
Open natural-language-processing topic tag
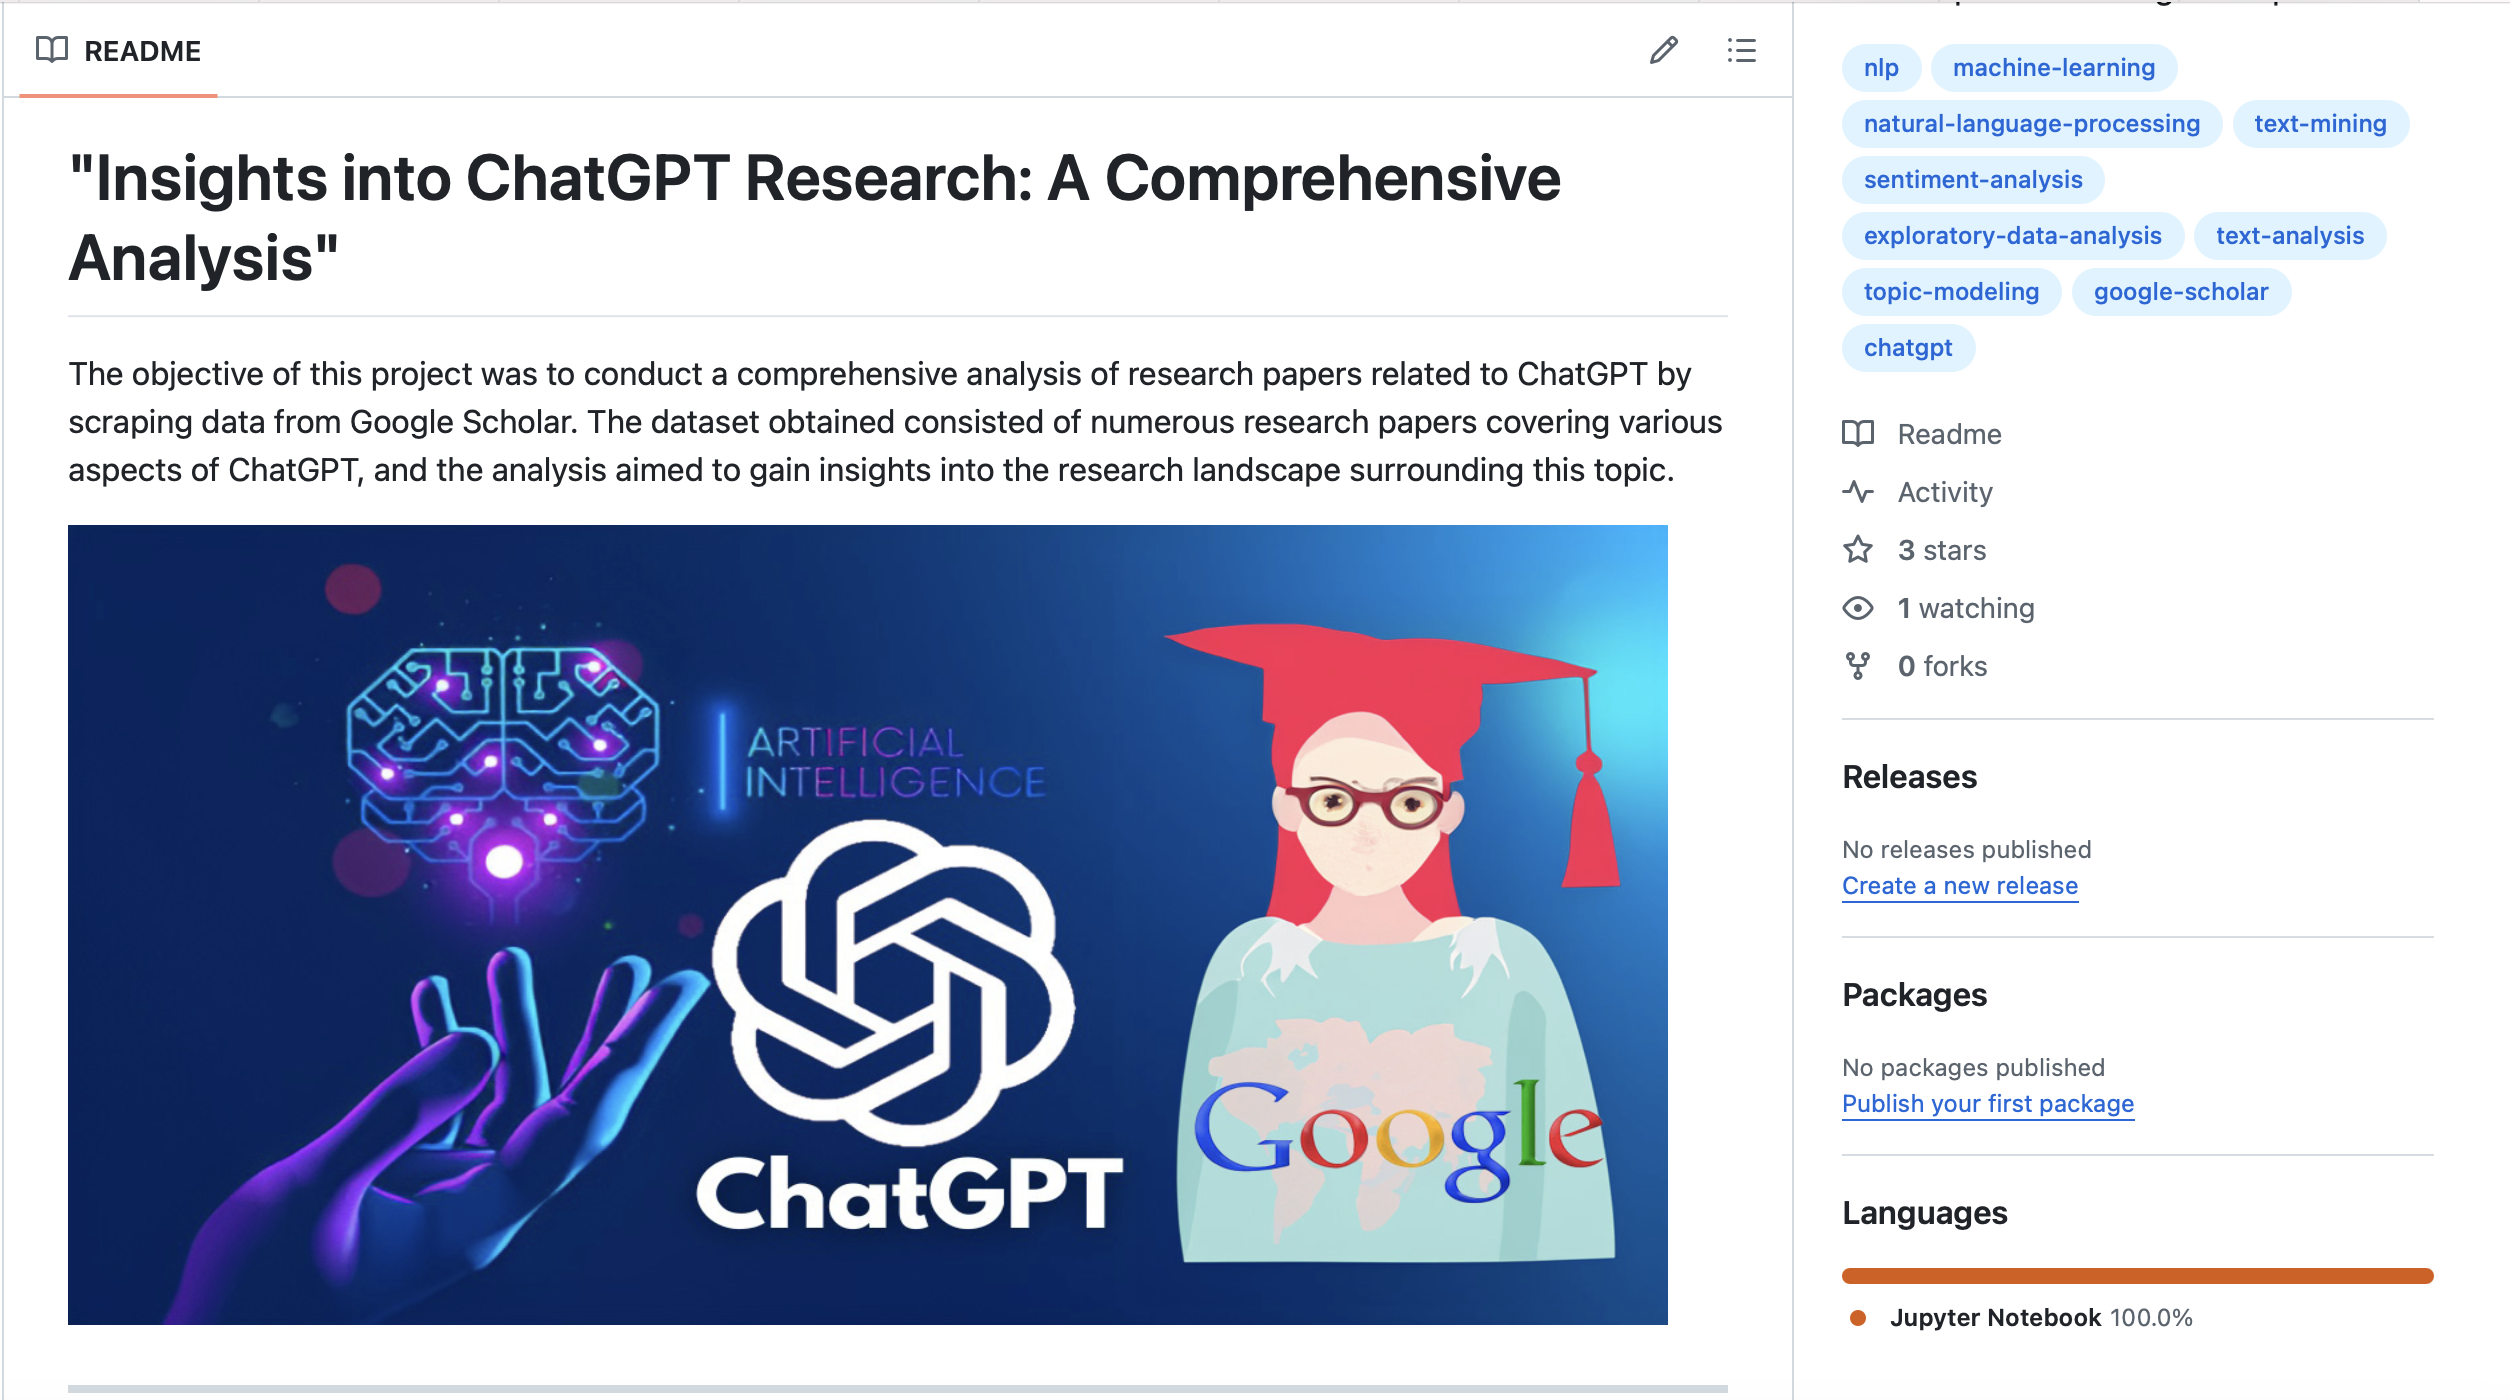coord(2032,124)
